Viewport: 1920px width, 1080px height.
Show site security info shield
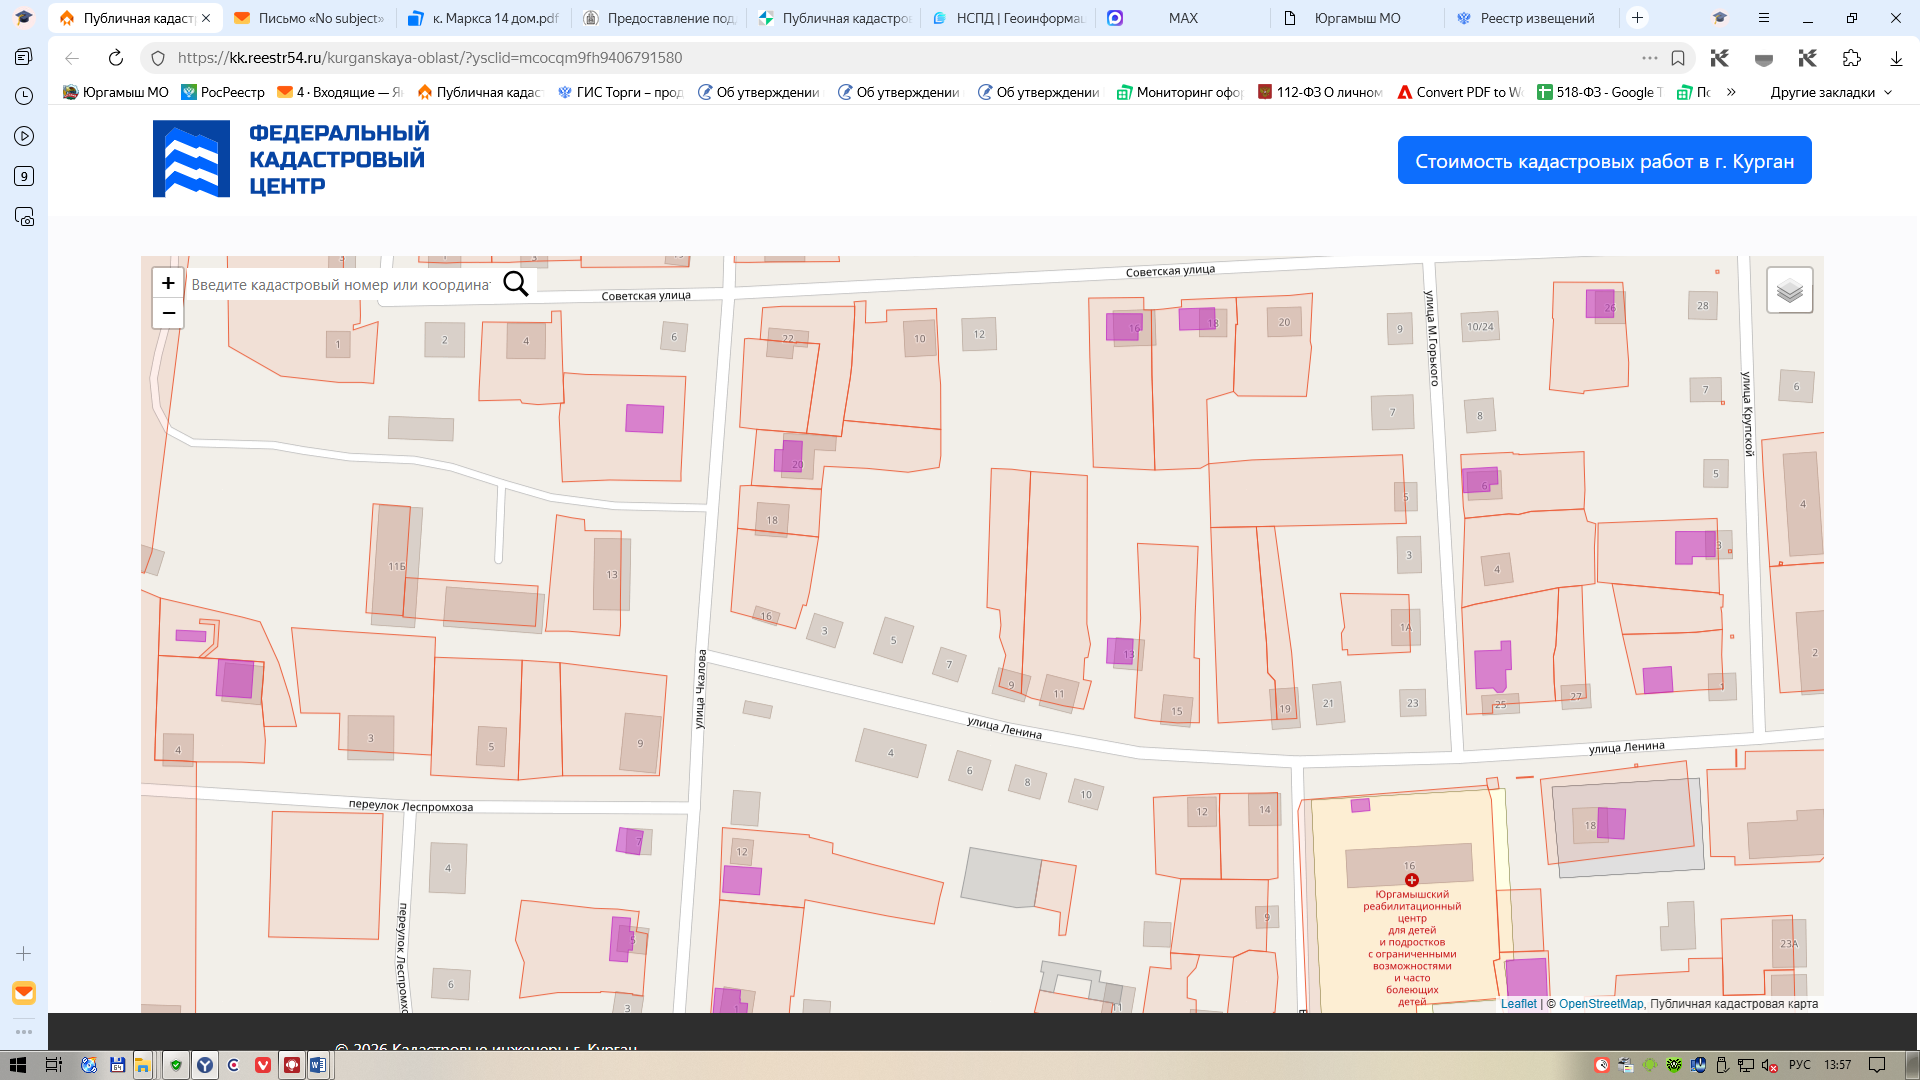coord(158,58)
